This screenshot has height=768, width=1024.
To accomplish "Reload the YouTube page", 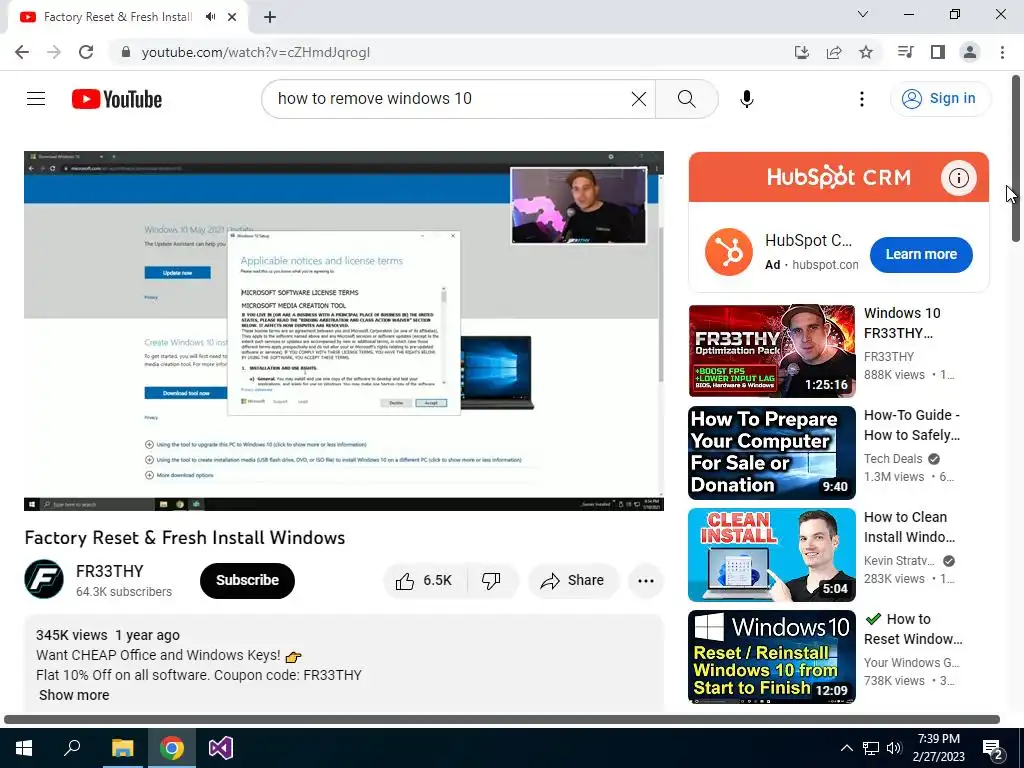I will point(86,52).
